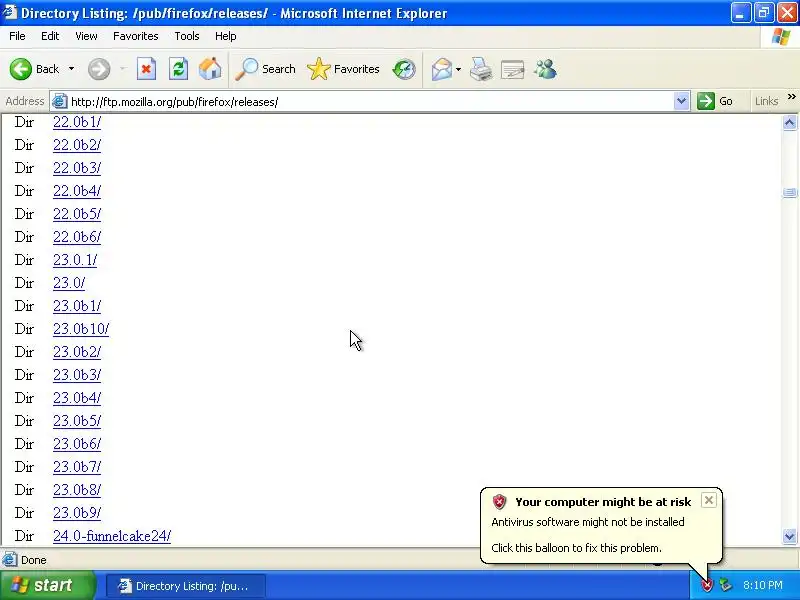Open the 23.0.1/ directory link
The height and width of the screenshot is (600, 800).
click(x=75, y=260)
